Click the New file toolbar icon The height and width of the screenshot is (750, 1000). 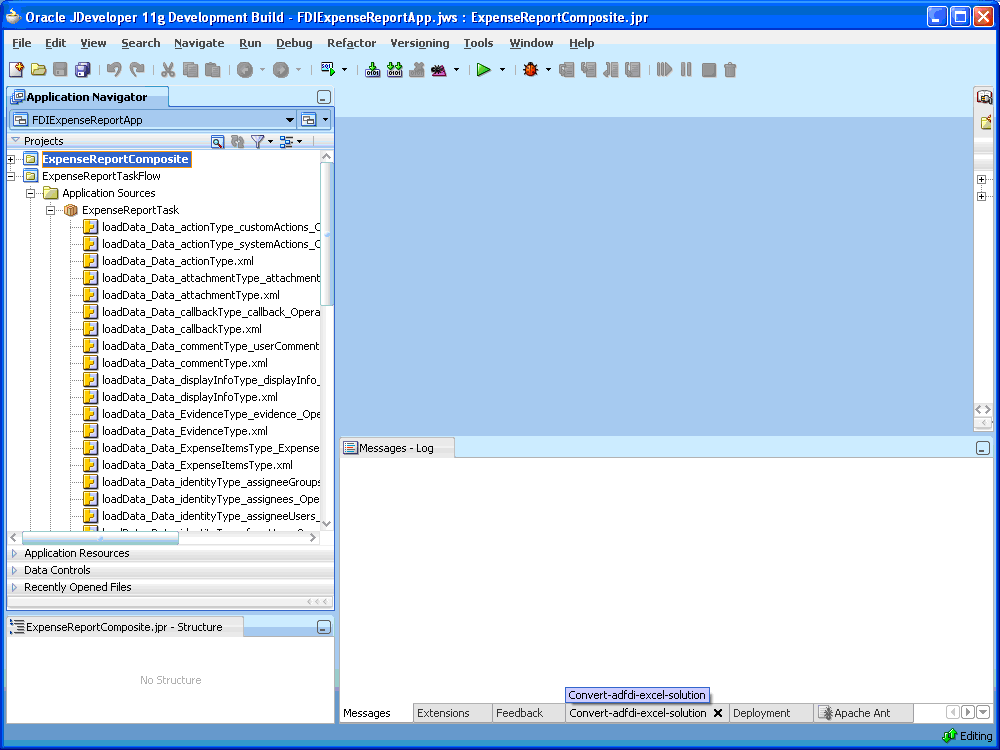tap(17, 70)
